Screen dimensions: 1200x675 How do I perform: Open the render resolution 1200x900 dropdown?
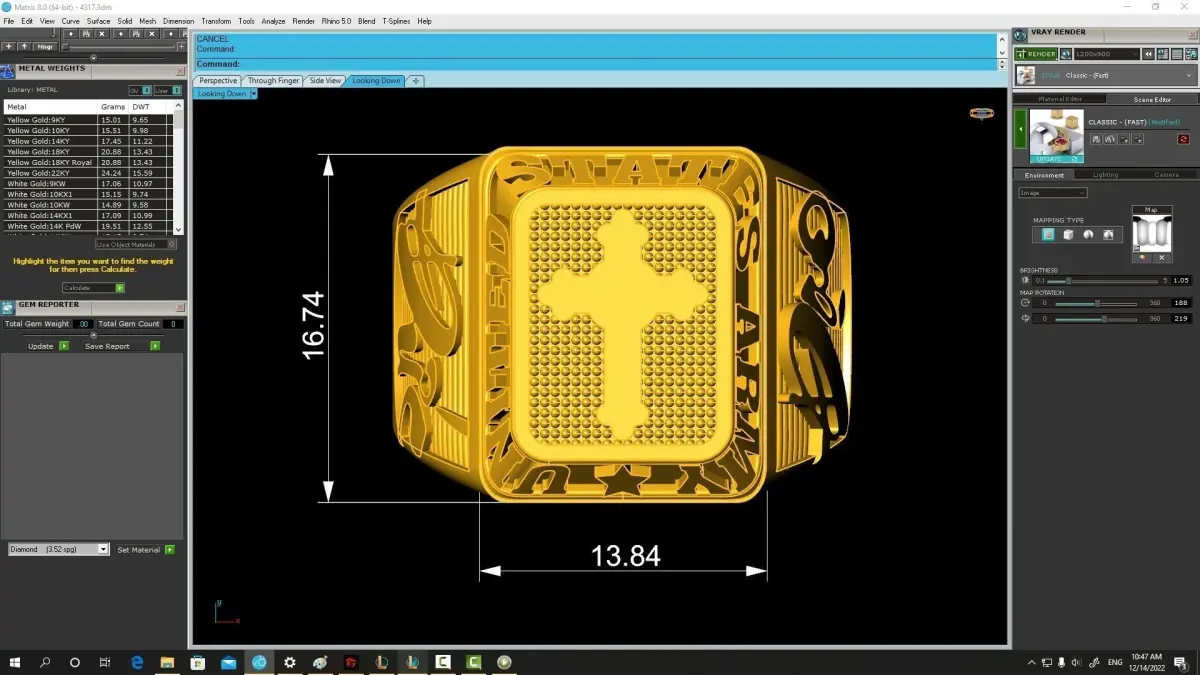tap(1107, 54)
